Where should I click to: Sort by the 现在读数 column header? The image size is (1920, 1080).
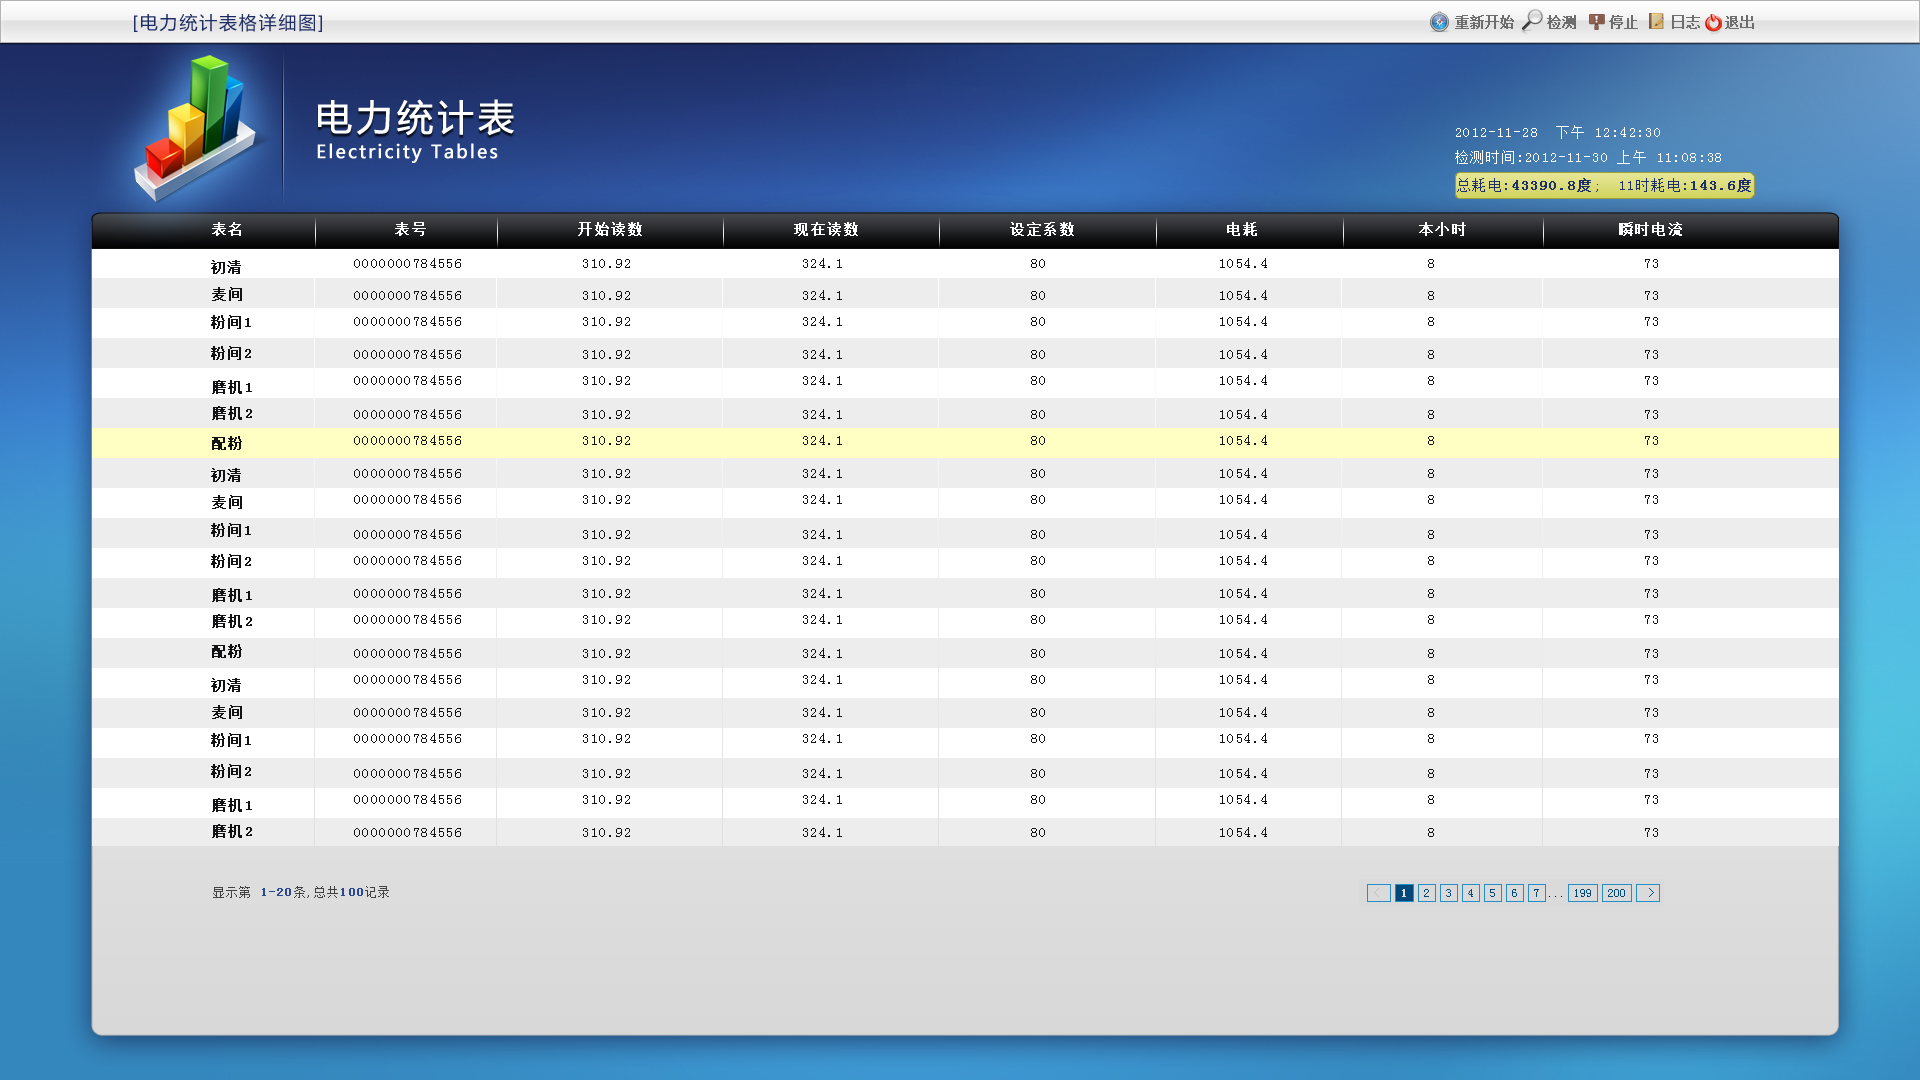pyautogui.click(x=826, y=230)
